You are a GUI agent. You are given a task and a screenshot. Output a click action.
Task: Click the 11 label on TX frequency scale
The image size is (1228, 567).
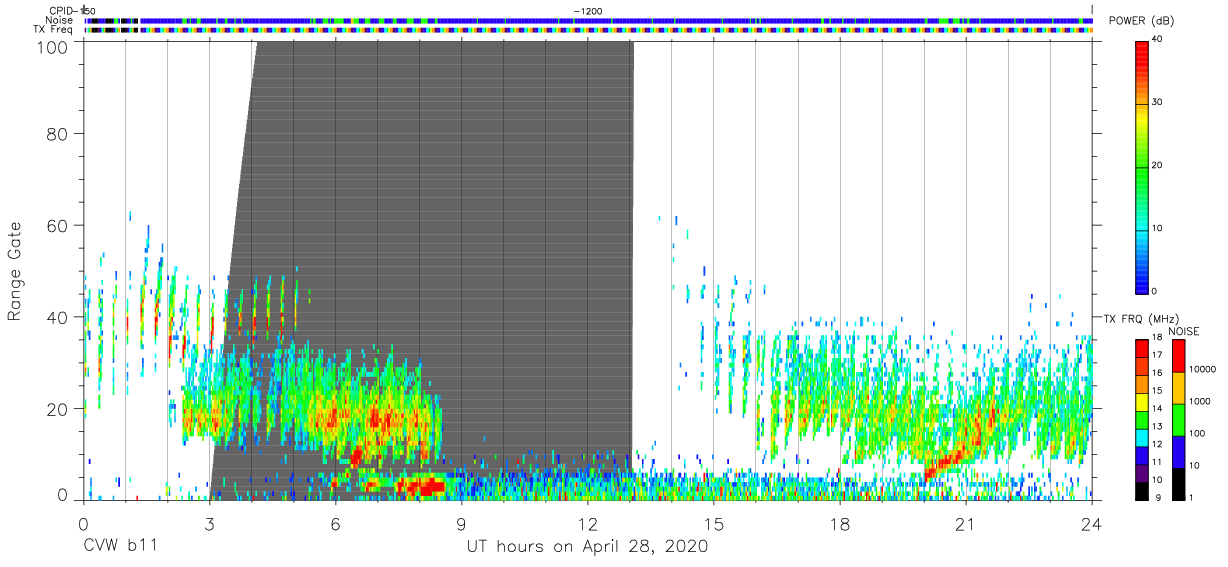(1156, 462)
